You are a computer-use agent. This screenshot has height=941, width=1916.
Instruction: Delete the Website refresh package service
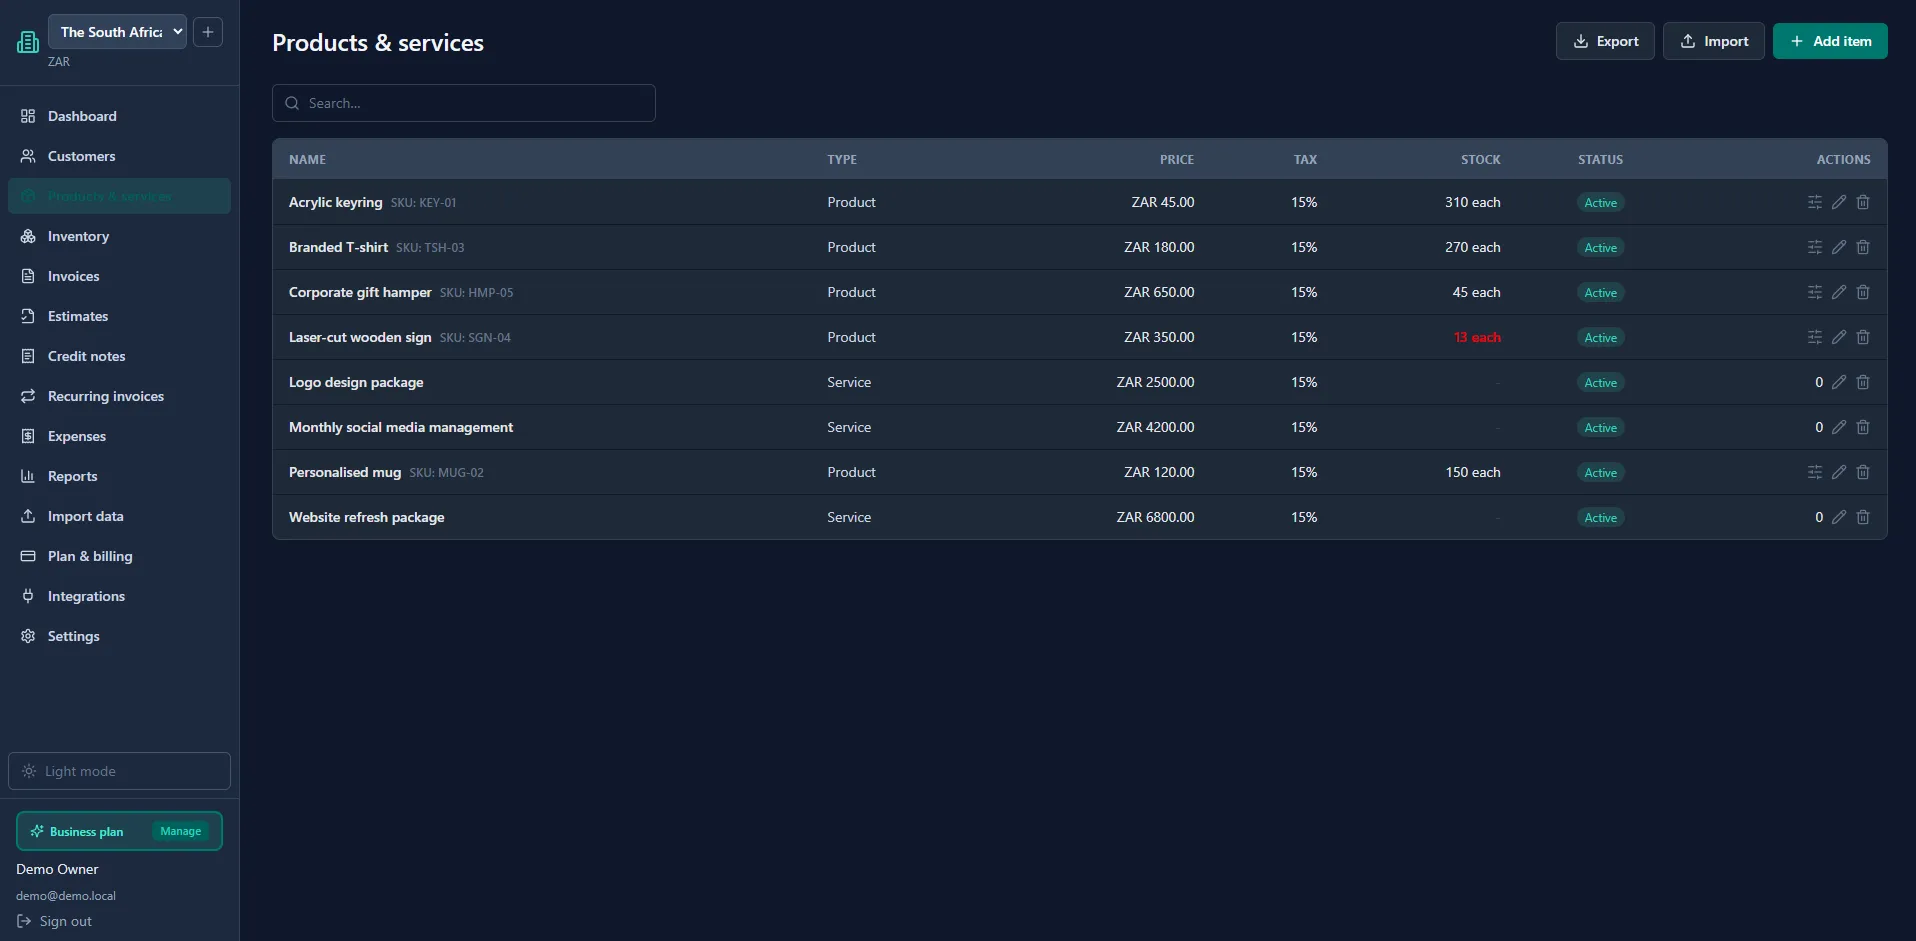point(1863,517)
